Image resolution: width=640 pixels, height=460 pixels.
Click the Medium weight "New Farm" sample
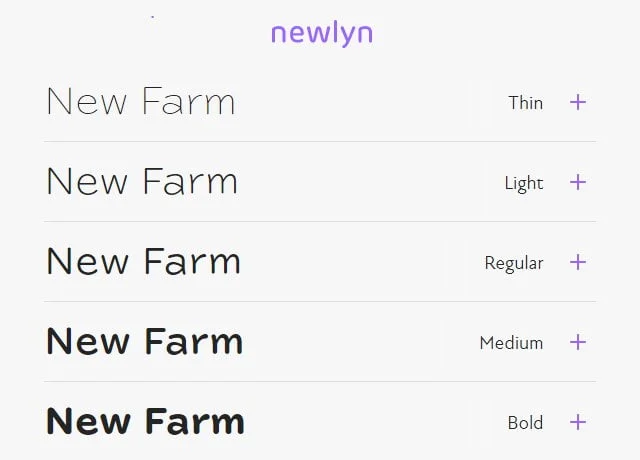(x=144, y=342)
